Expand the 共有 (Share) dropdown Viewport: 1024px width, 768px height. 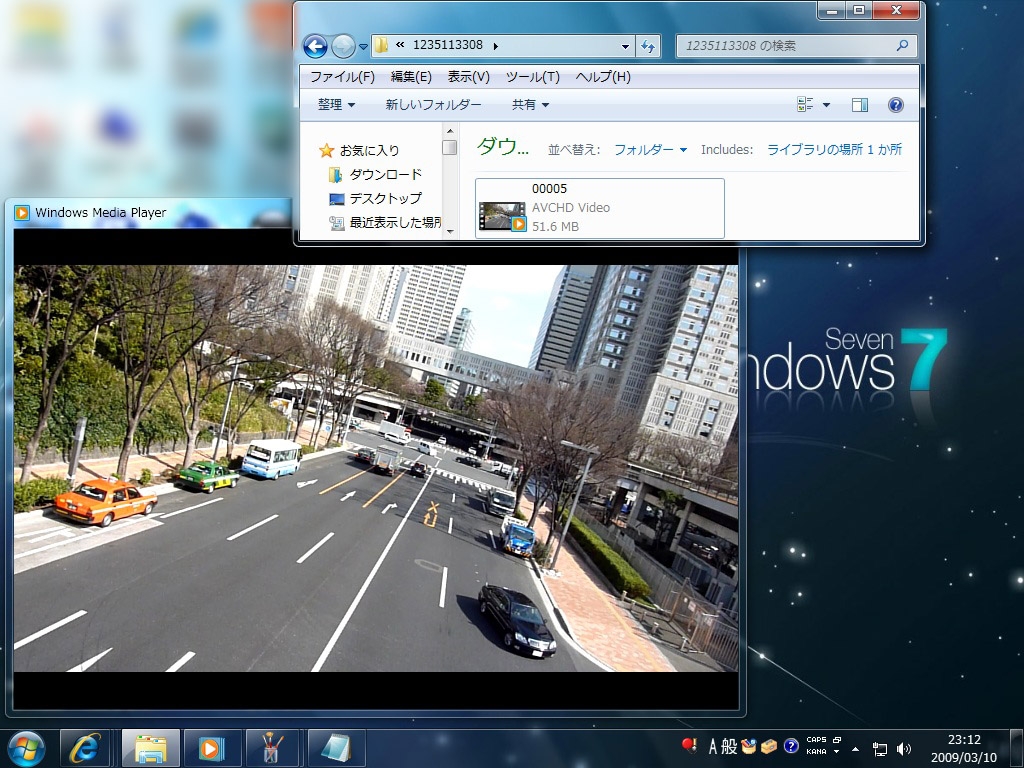point(530,105)
